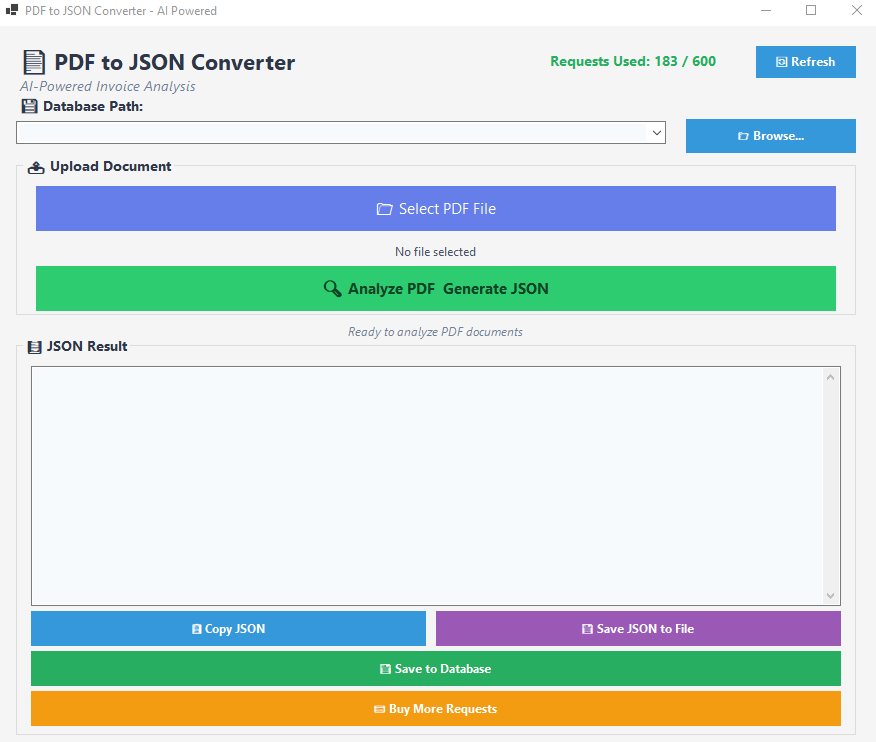Click the document icon beside the converter title
Viewport: 876px width, 742px height.
click(34, 63)
